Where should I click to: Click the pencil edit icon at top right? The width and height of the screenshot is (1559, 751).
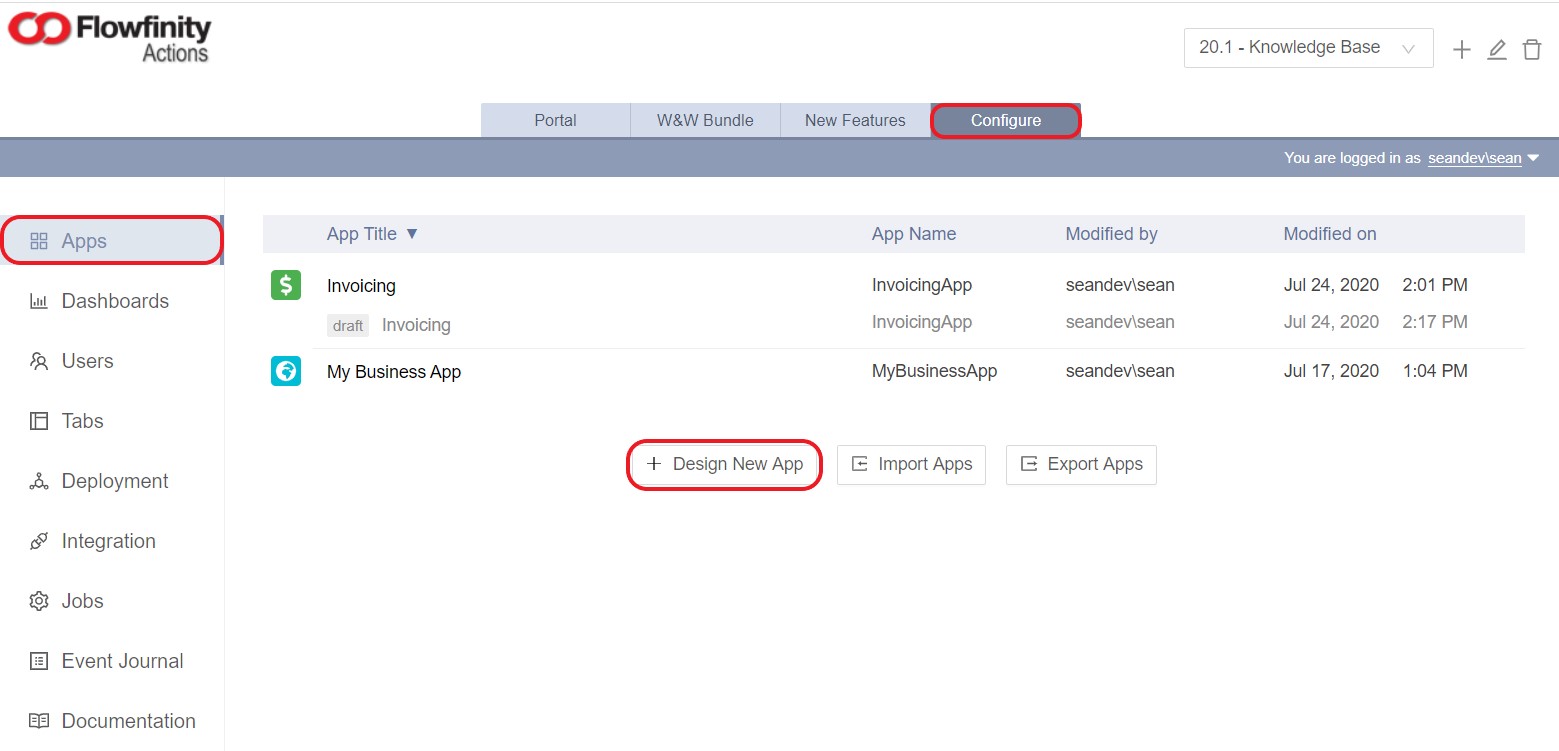click(x=1497, y=49)
